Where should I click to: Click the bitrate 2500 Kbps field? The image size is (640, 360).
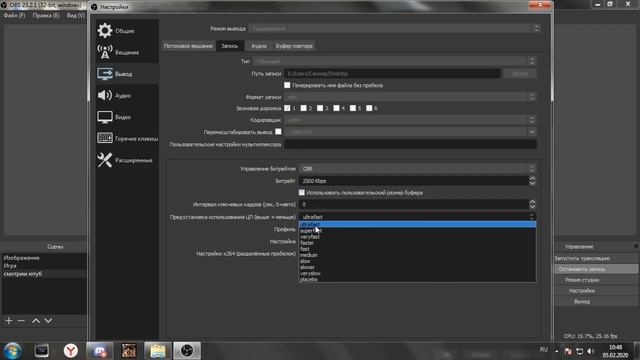pos(413,180)
